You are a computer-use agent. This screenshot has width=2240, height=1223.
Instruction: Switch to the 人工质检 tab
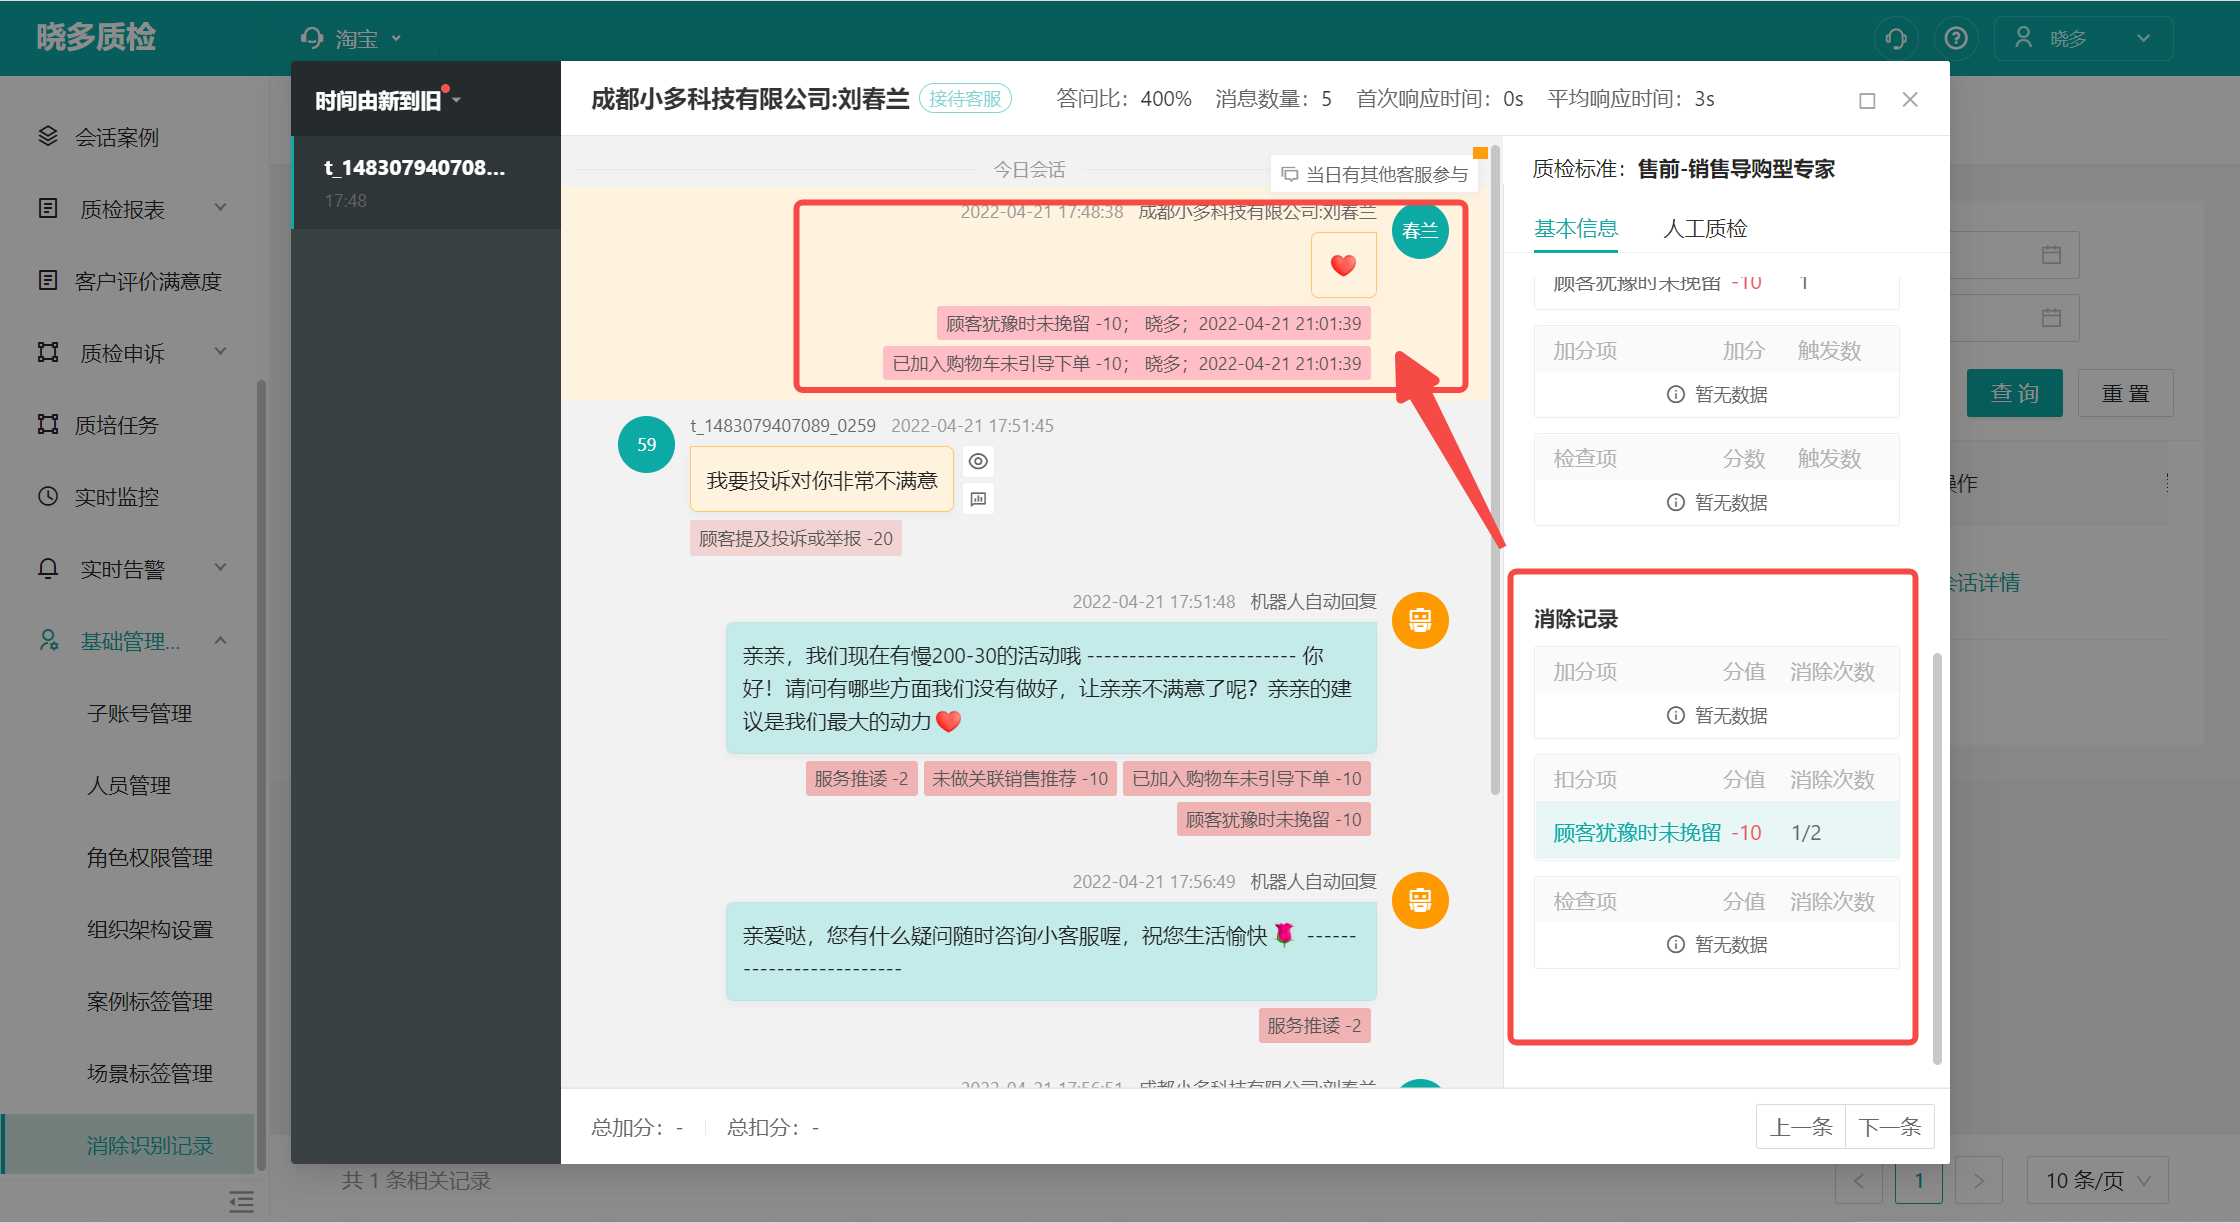(1705, 229)
